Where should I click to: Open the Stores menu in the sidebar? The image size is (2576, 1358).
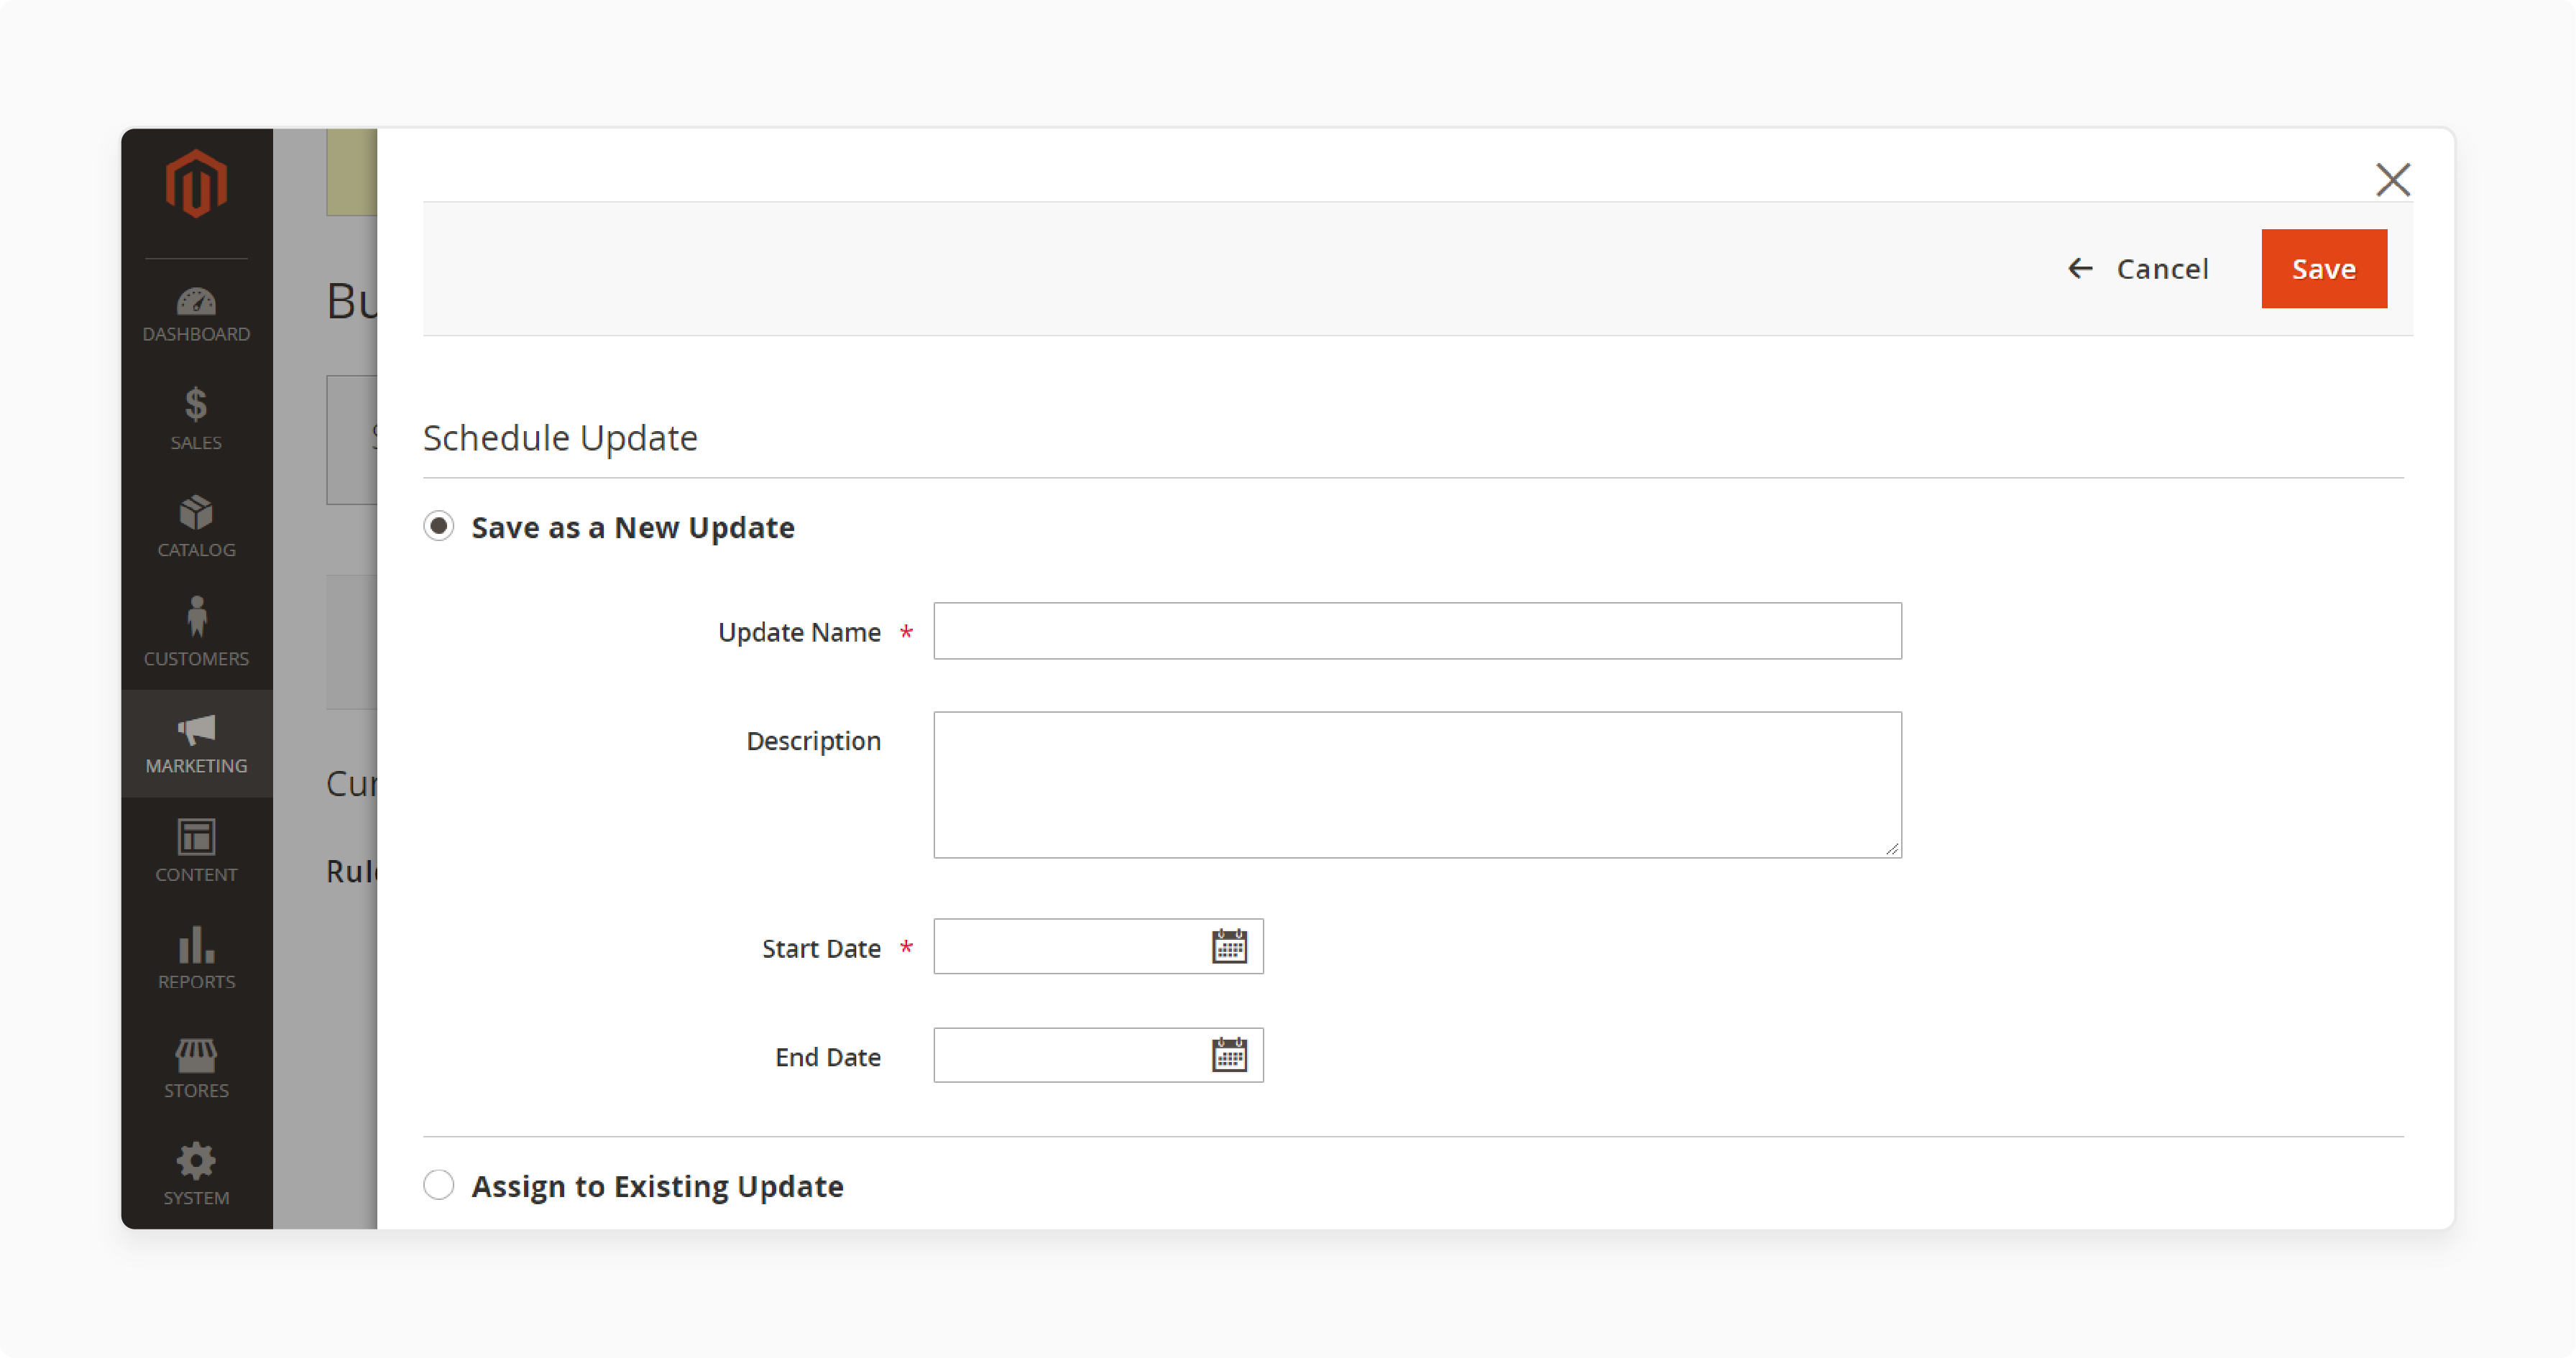(x=196, y=1067)
